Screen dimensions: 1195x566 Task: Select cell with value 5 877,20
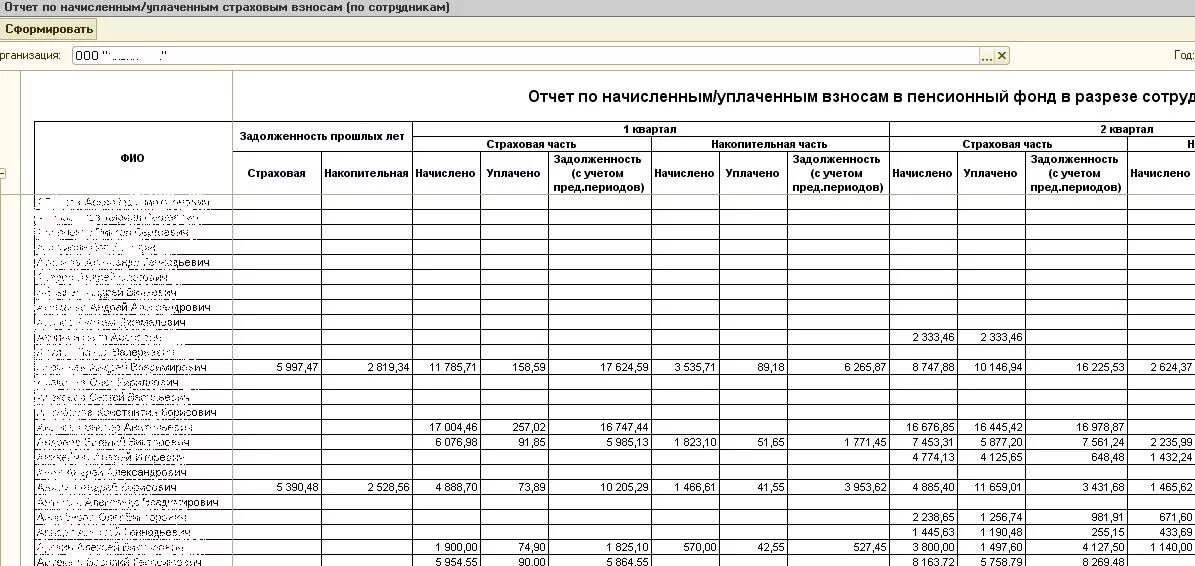pos(992,442)
